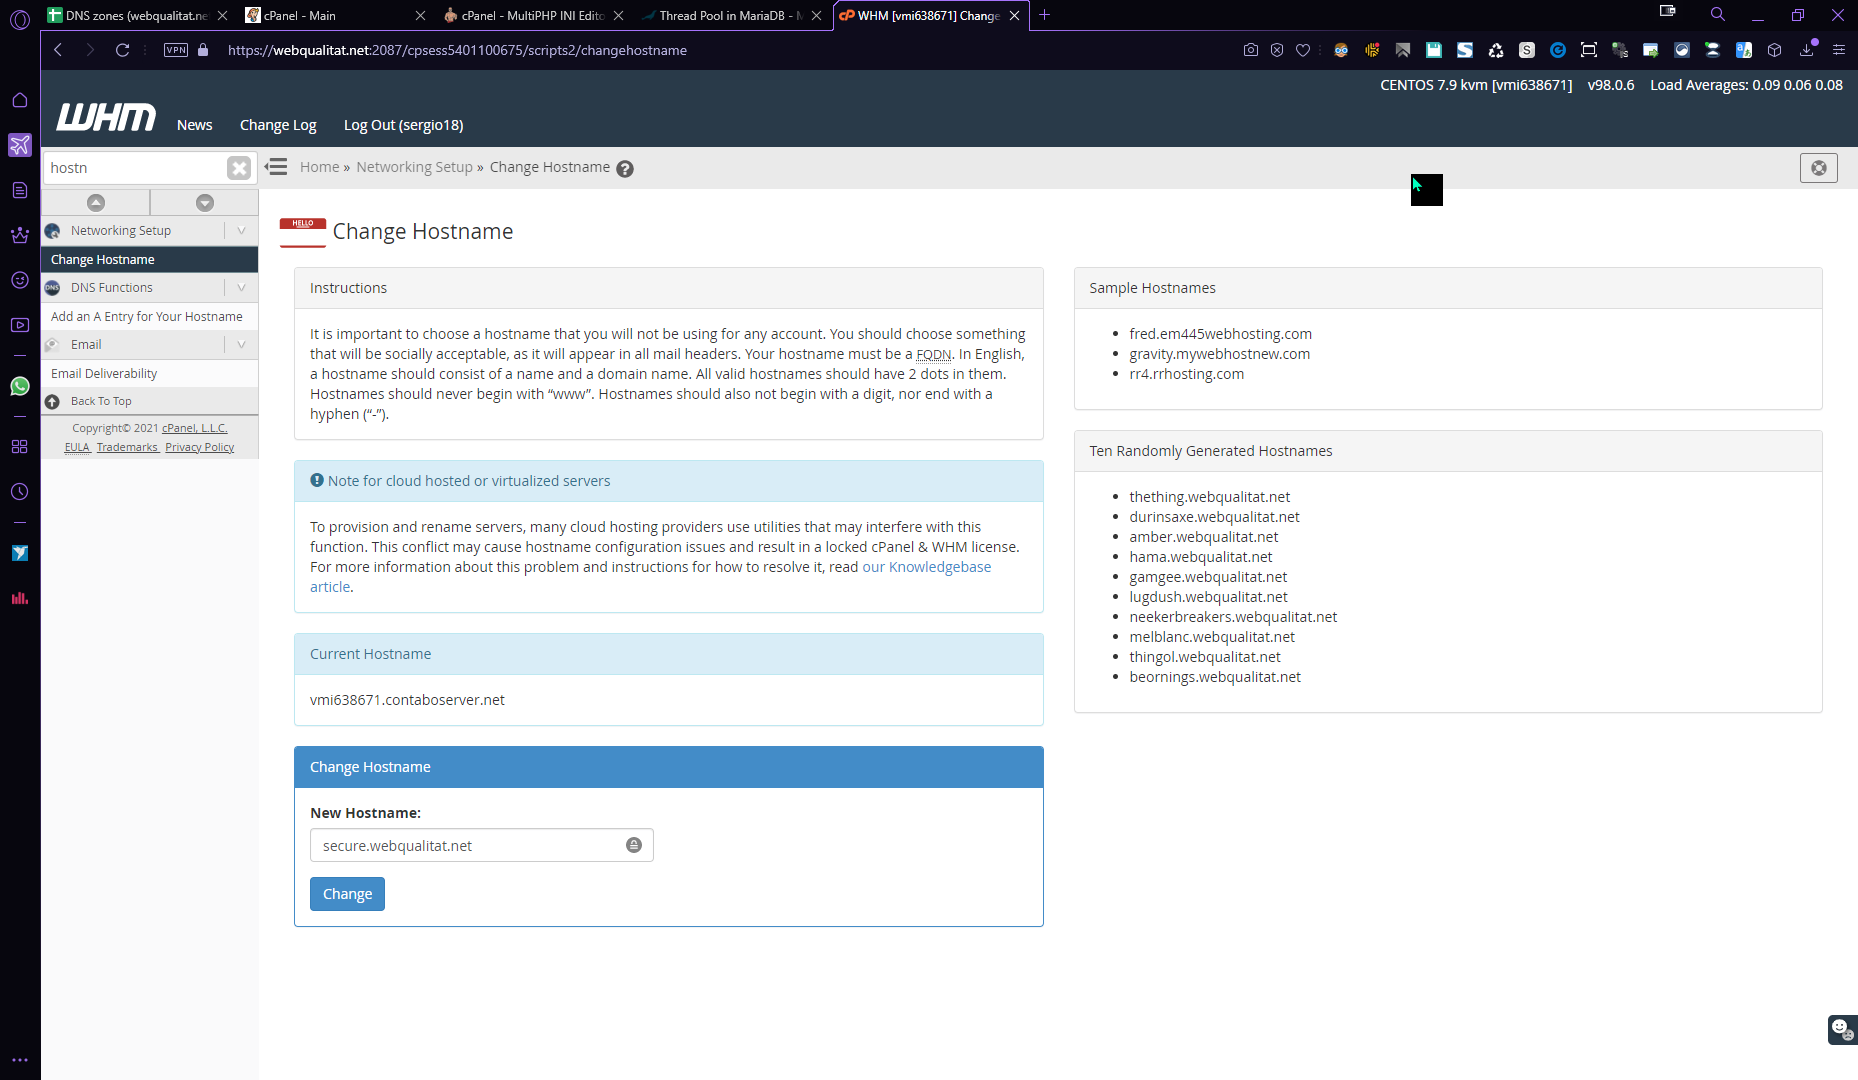The height and width of the screenshot is (1080, 1858).
Task: Open the Change Log menu item
Action: [x=278, y=125]
